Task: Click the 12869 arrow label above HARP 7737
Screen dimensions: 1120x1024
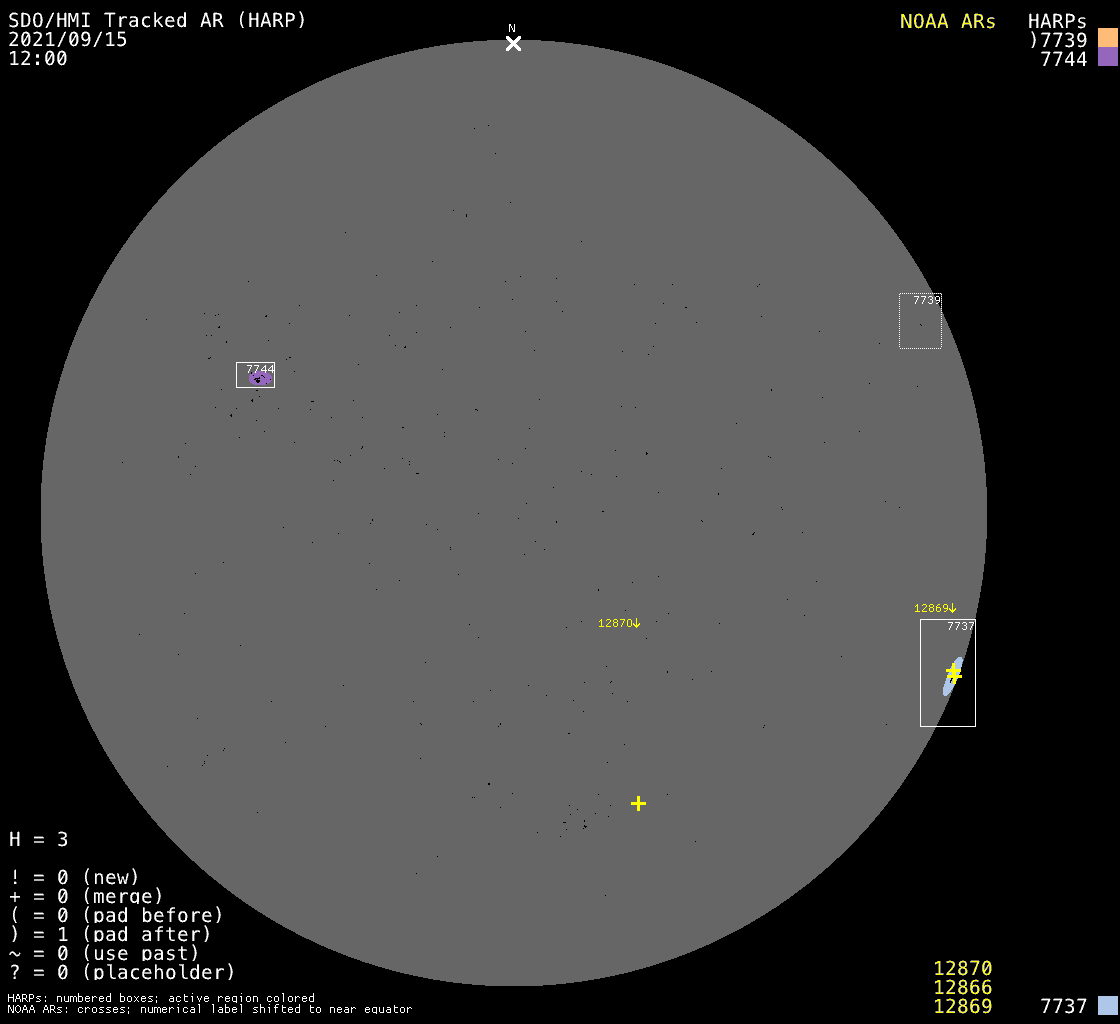Action: 935,608
